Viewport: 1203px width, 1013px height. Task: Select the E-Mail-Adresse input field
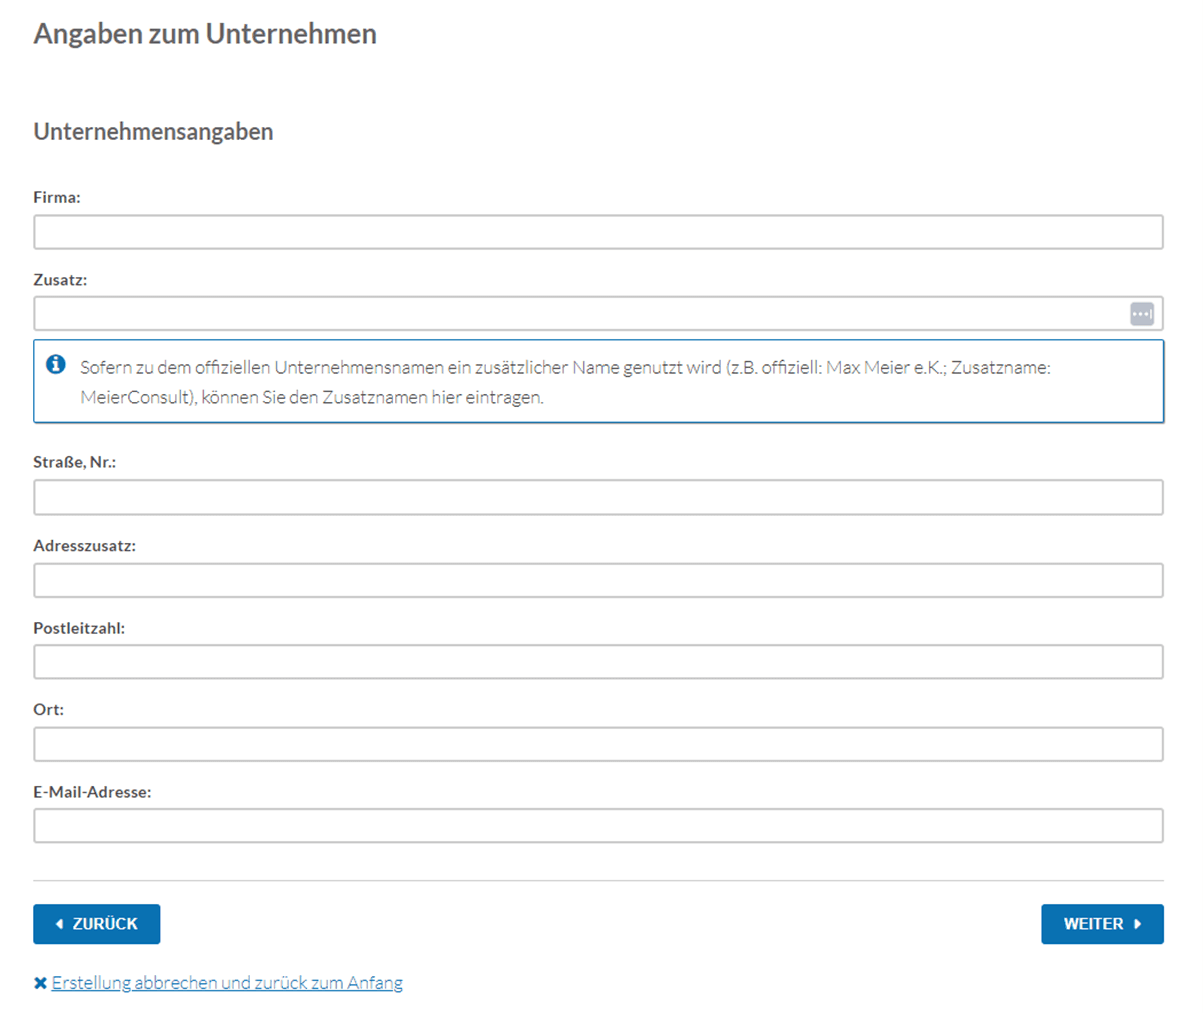pyautogui.click(x=598, y=826)
